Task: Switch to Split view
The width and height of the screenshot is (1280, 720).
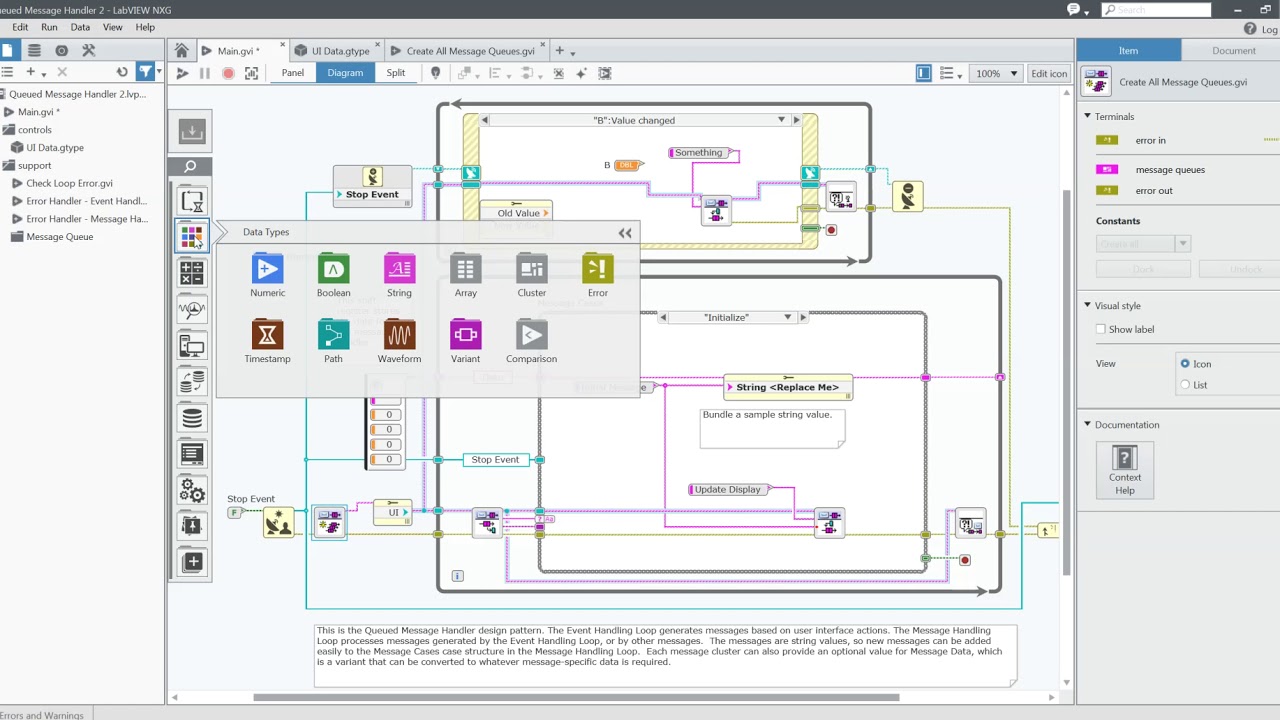Action: click(x=396, y=73)
